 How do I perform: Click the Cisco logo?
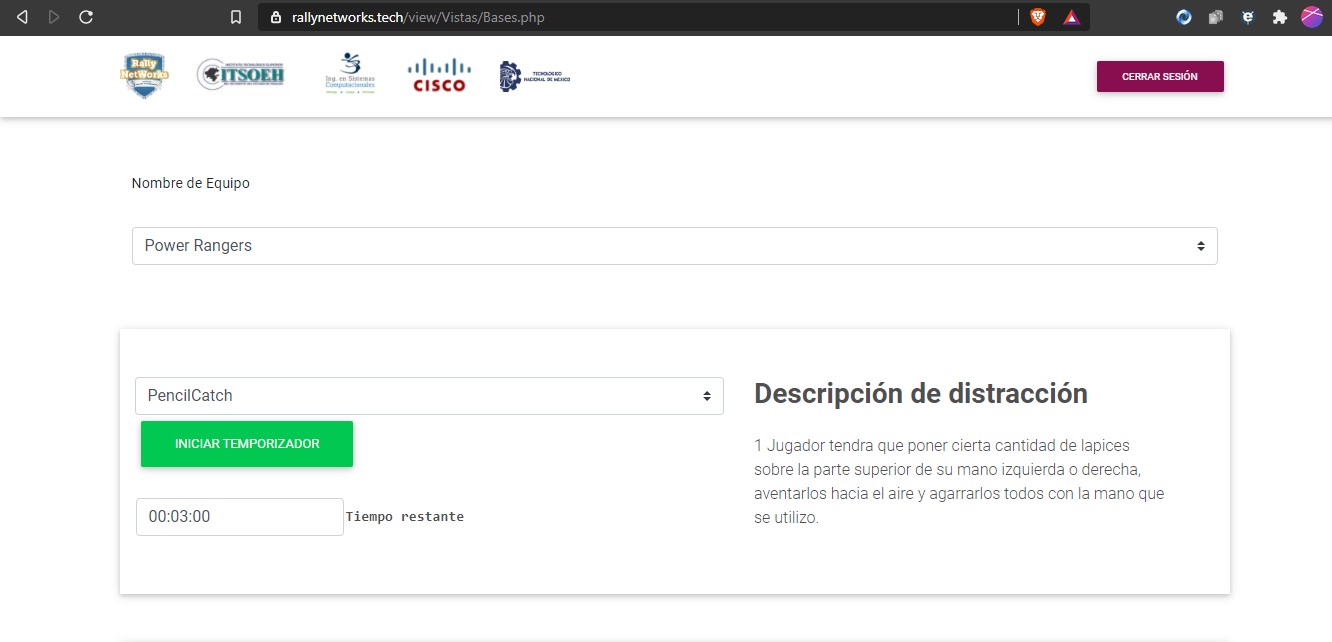click(x=438, y=74)
